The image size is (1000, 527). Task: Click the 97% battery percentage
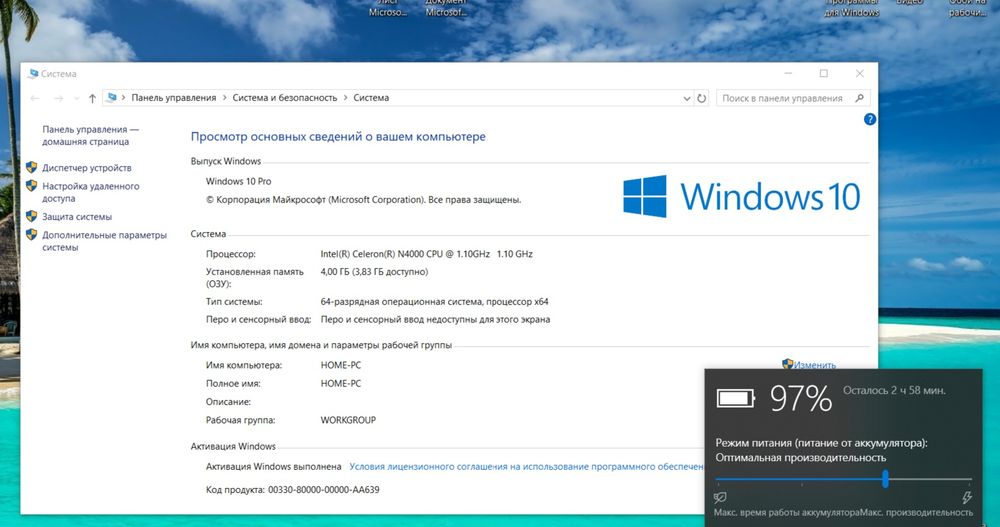[x=801, y=399]
